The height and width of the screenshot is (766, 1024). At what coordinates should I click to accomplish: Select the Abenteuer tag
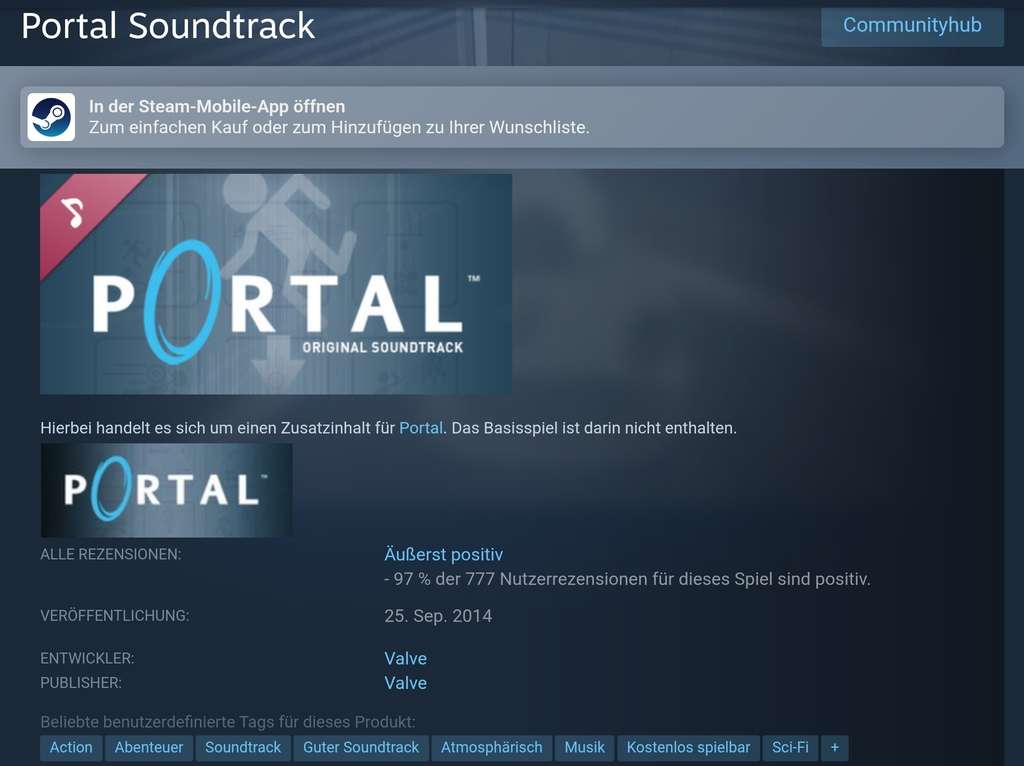[x=149, y=747]
